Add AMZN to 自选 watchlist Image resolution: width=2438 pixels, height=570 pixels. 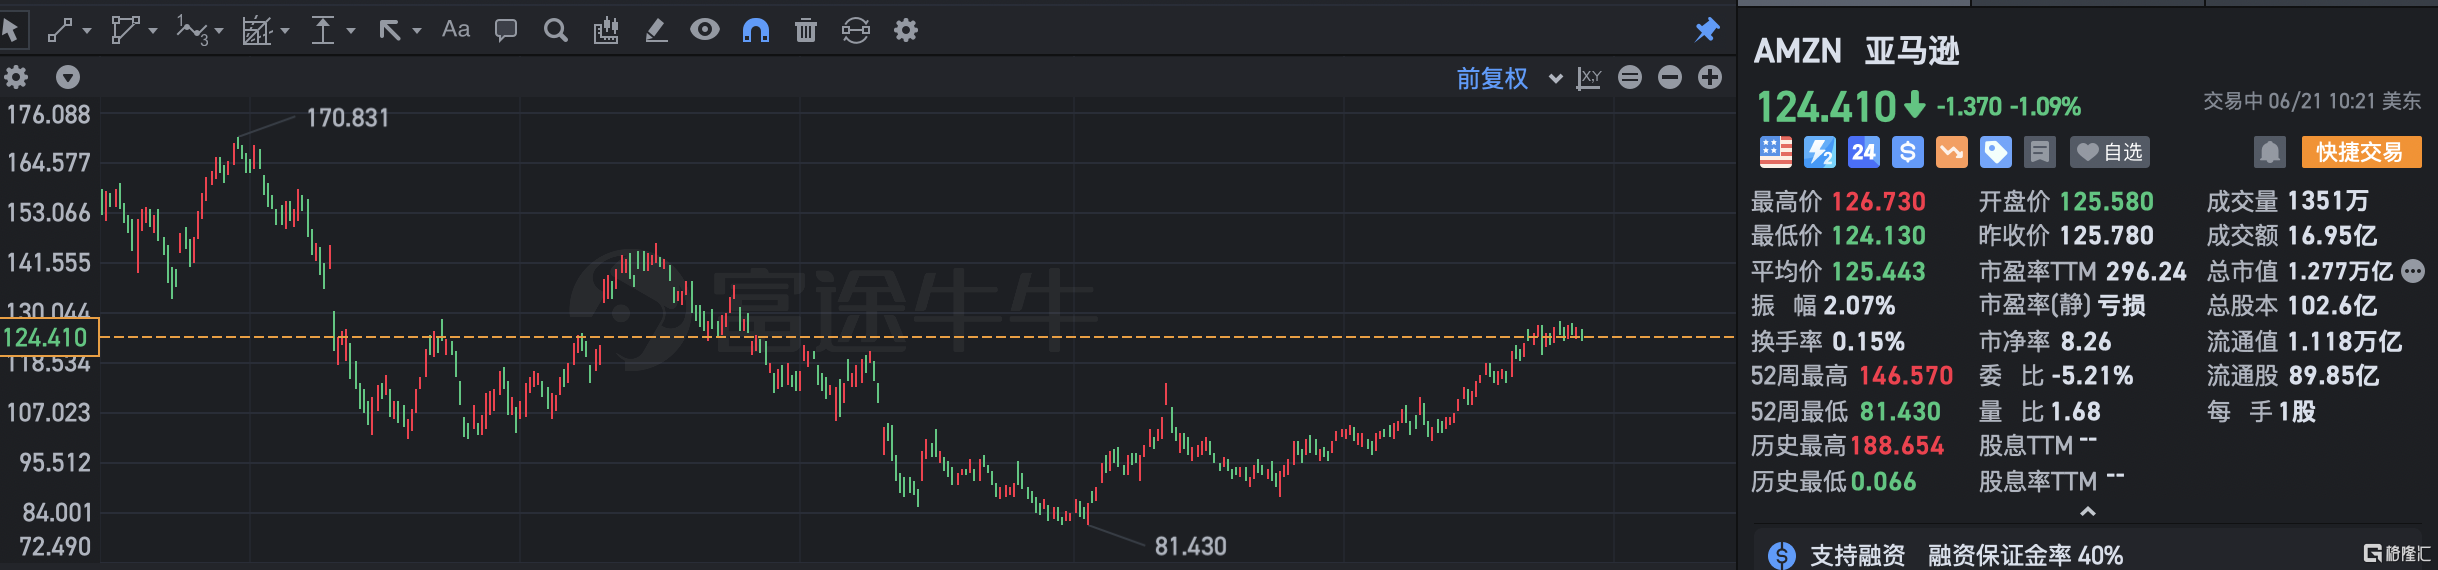[2110, 152]
